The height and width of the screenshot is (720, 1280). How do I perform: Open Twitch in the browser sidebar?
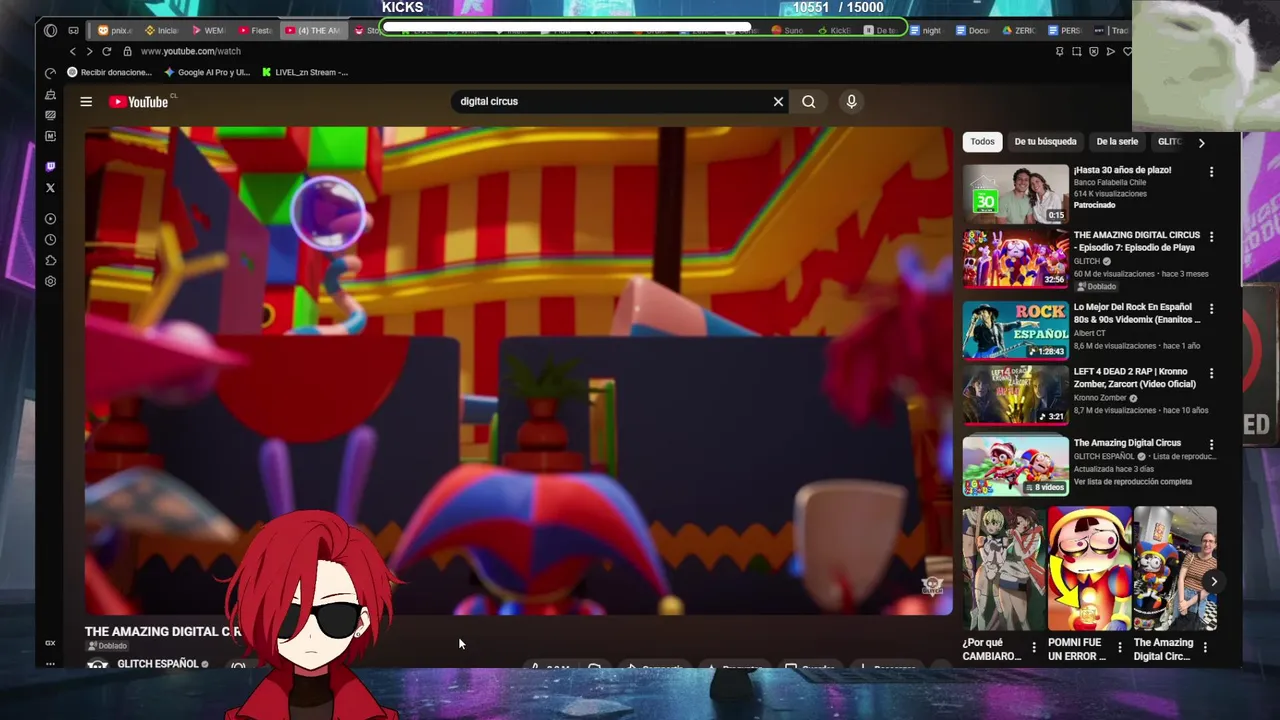50,166
